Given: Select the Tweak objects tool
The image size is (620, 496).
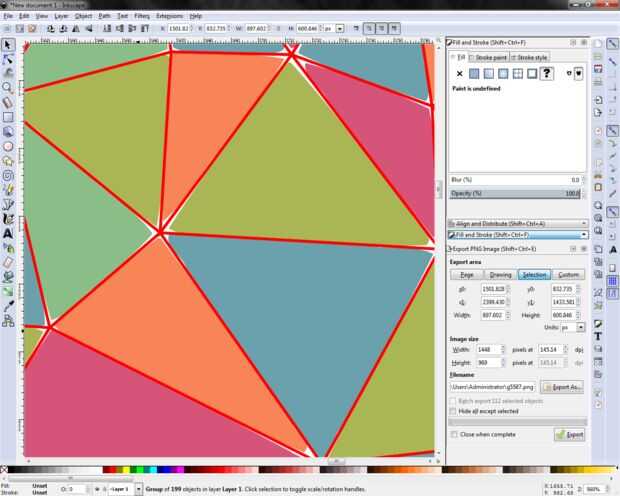Looking at the screenshot, I should pyautogui.click(x=8, y=73).
